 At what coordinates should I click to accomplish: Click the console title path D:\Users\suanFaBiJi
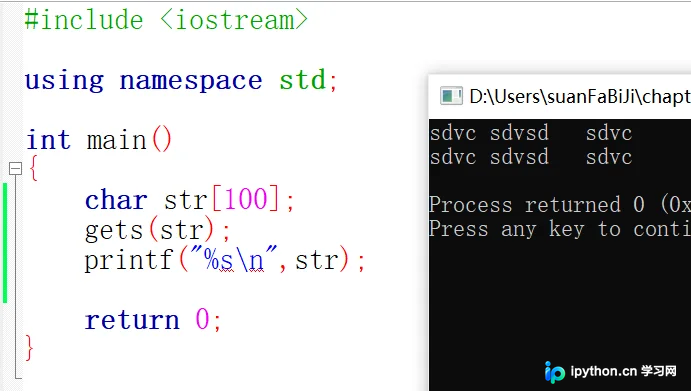click(580, 97)
